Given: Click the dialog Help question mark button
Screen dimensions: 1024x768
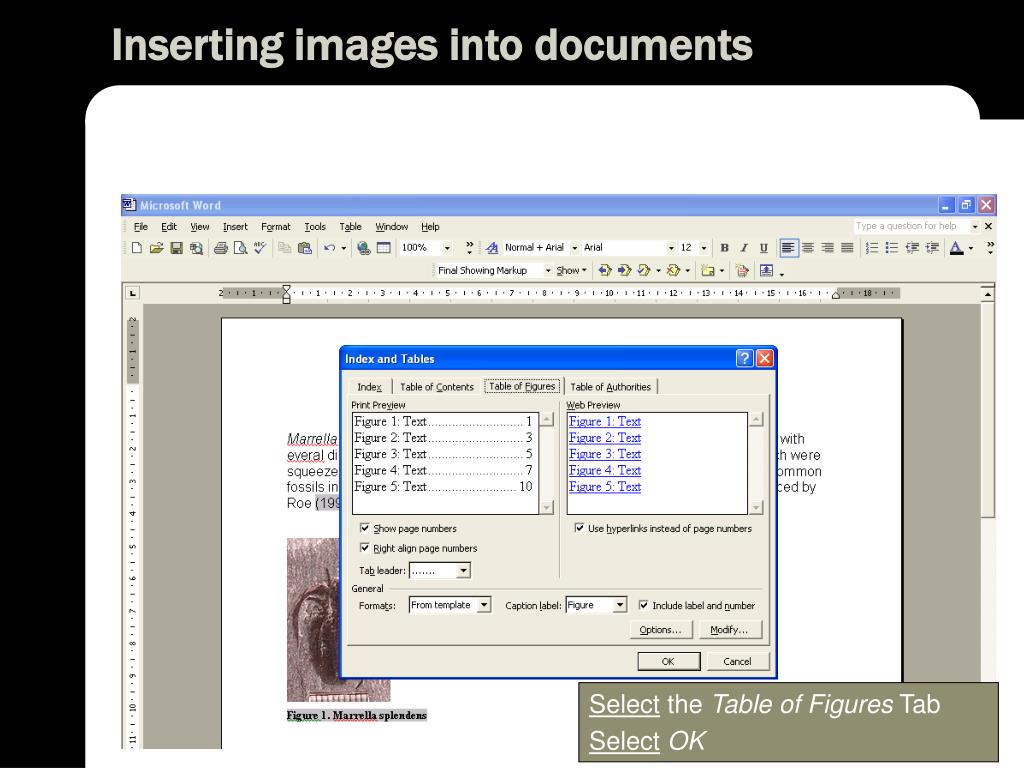Looking at the screenshot, I should [x=744, y=358].
